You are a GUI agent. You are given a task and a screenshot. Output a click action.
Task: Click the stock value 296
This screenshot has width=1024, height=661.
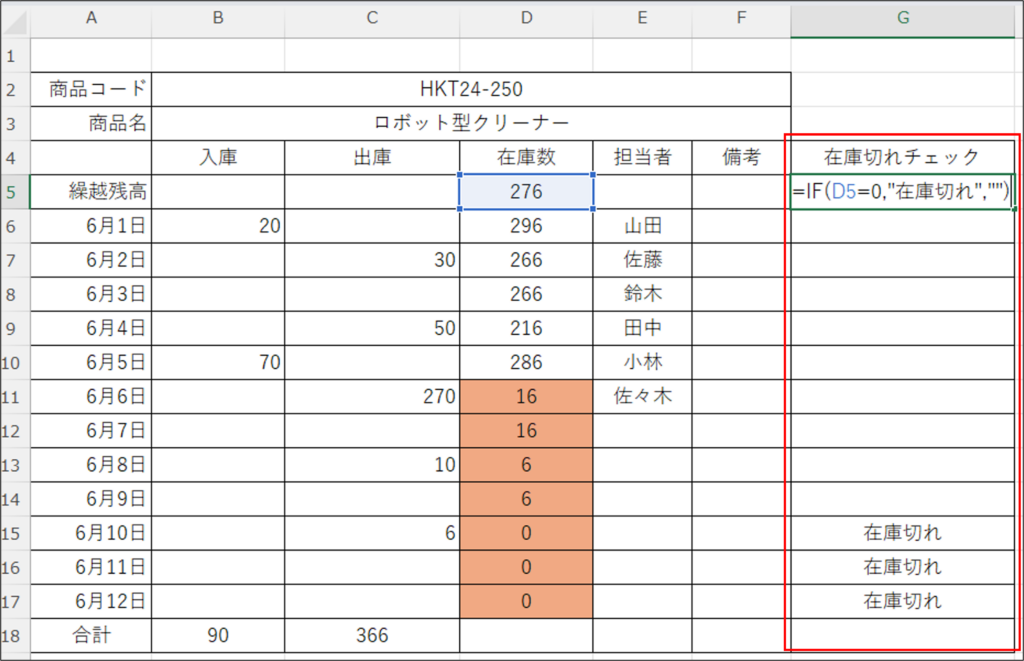(x=526, y=226)
